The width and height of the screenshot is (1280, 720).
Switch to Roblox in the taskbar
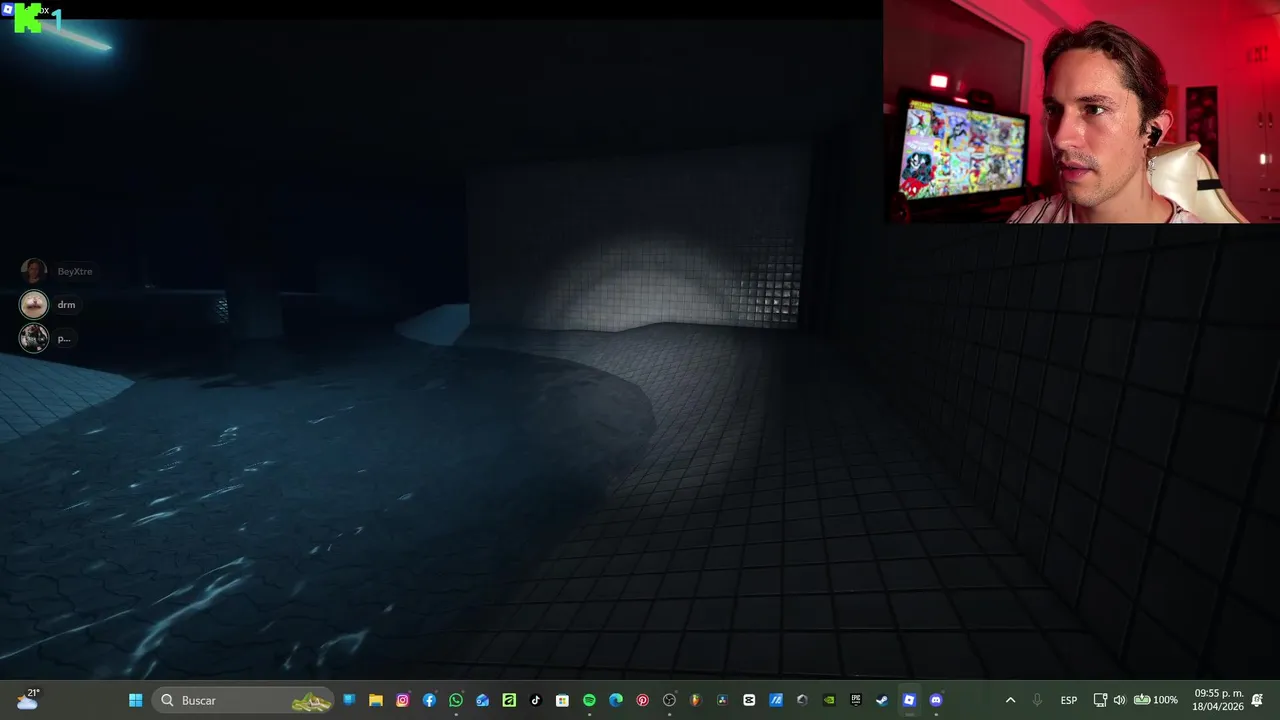point(909,700)
